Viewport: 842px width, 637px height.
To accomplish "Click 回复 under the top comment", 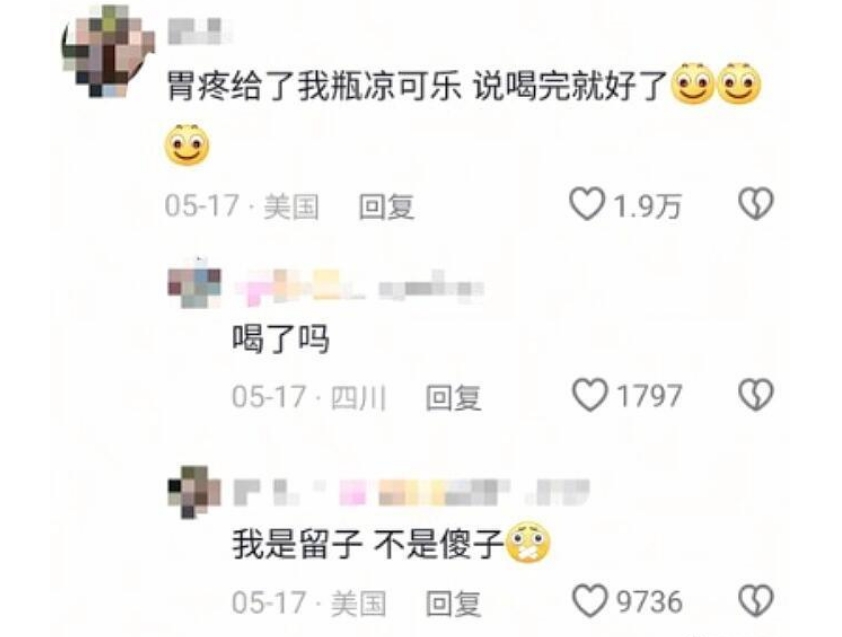I will [387, 207].
